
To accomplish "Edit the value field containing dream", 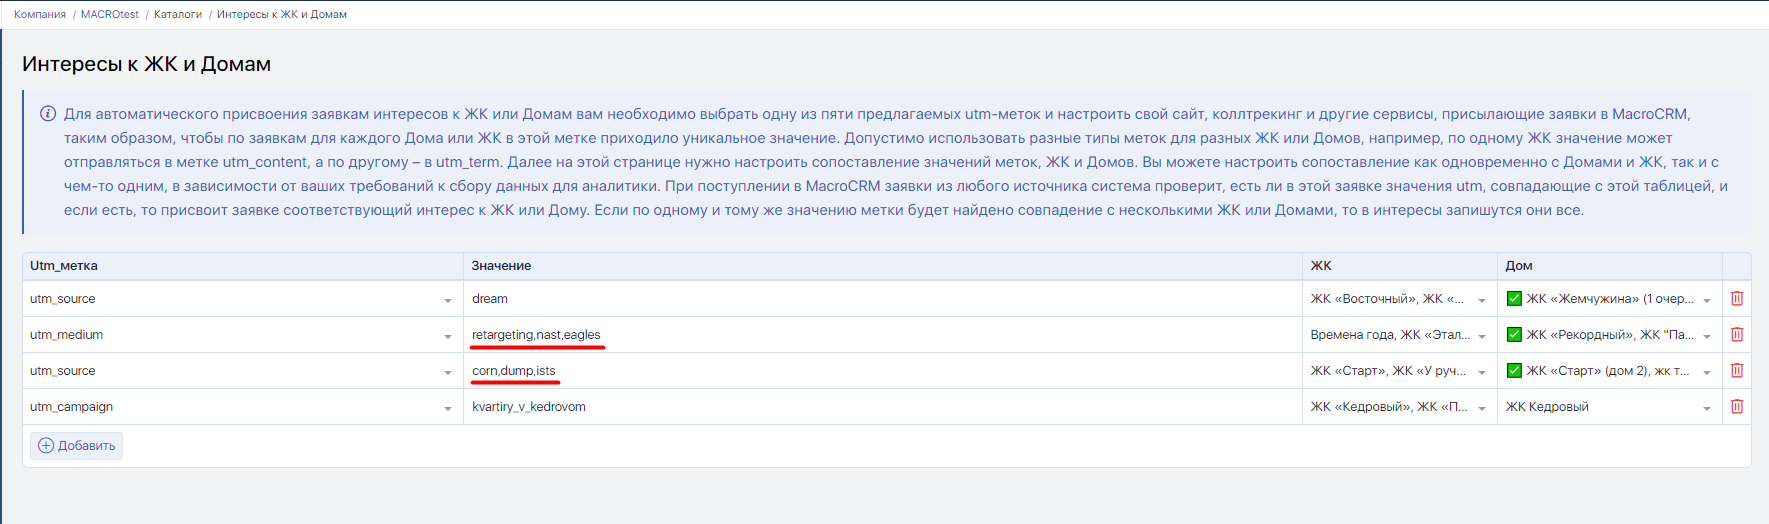I will 880,299.
